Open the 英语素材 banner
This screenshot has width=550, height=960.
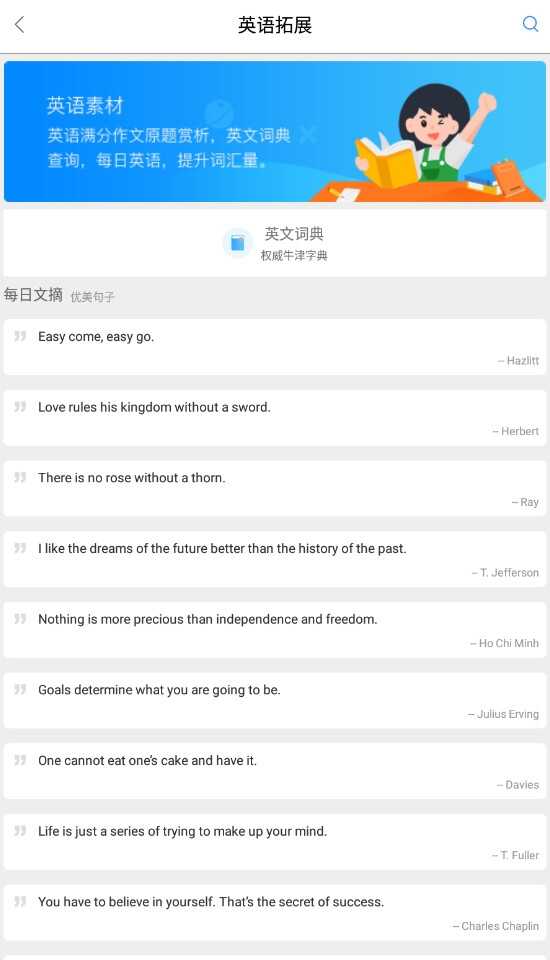click(275, 131)
